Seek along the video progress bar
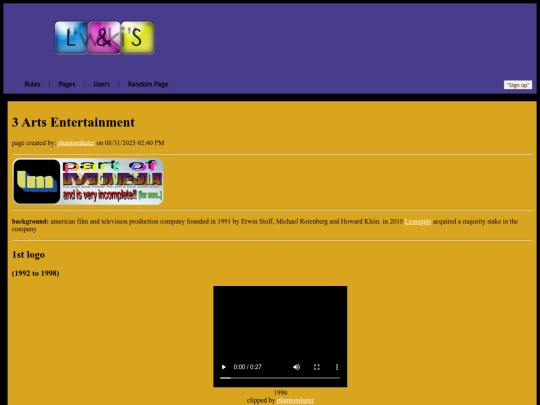 click(x=280, y=378)
